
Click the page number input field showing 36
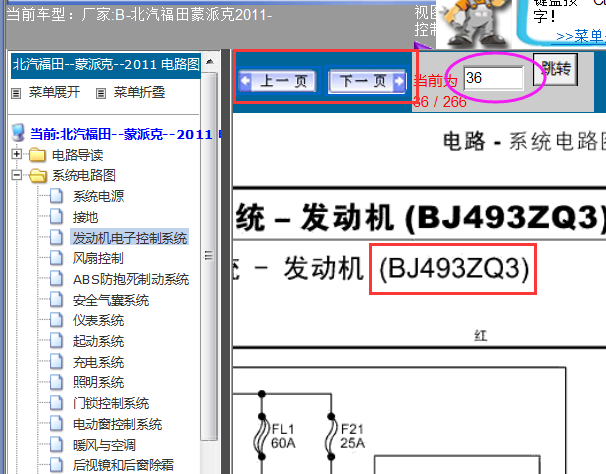point(494,78)
